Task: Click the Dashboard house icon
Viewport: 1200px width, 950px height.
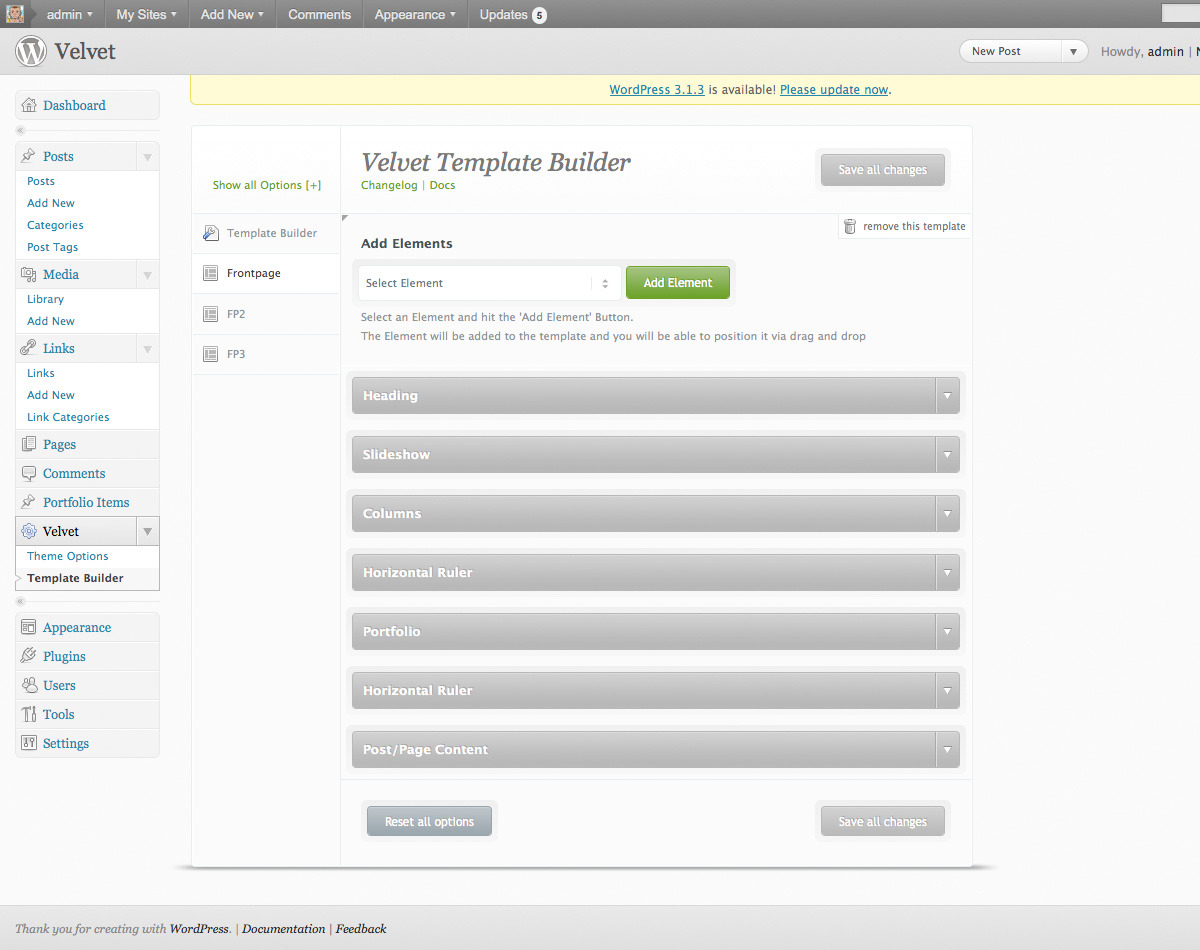Action: [29, 105]
